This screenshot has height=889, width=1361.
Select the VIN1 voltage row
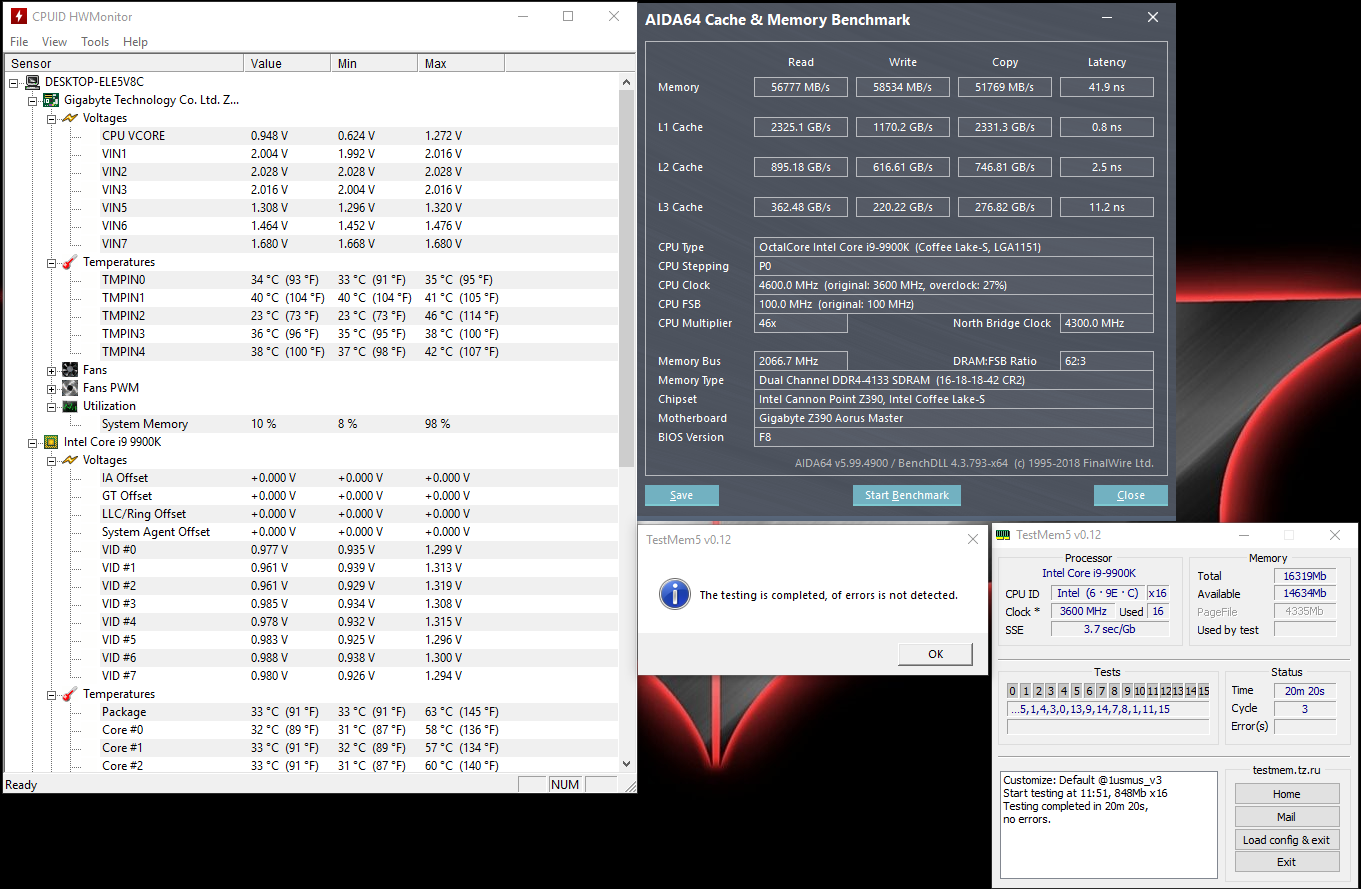tap(312, 154)
